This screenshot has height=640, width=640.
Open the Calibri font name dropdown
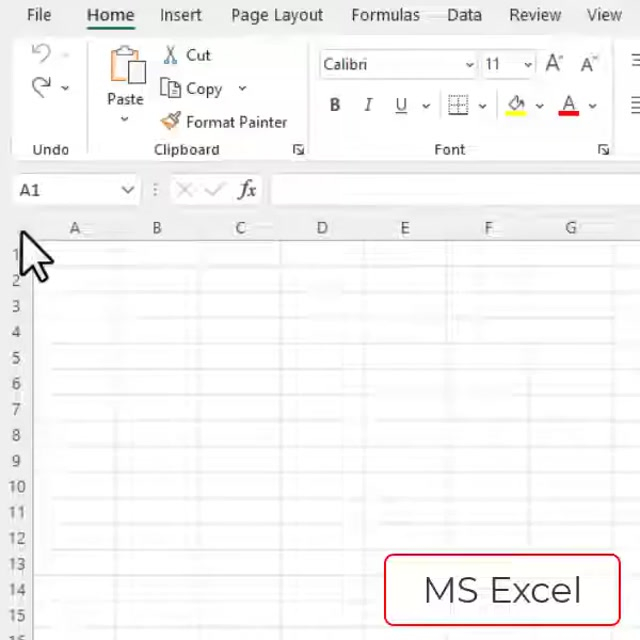click(x=469, y=65)
